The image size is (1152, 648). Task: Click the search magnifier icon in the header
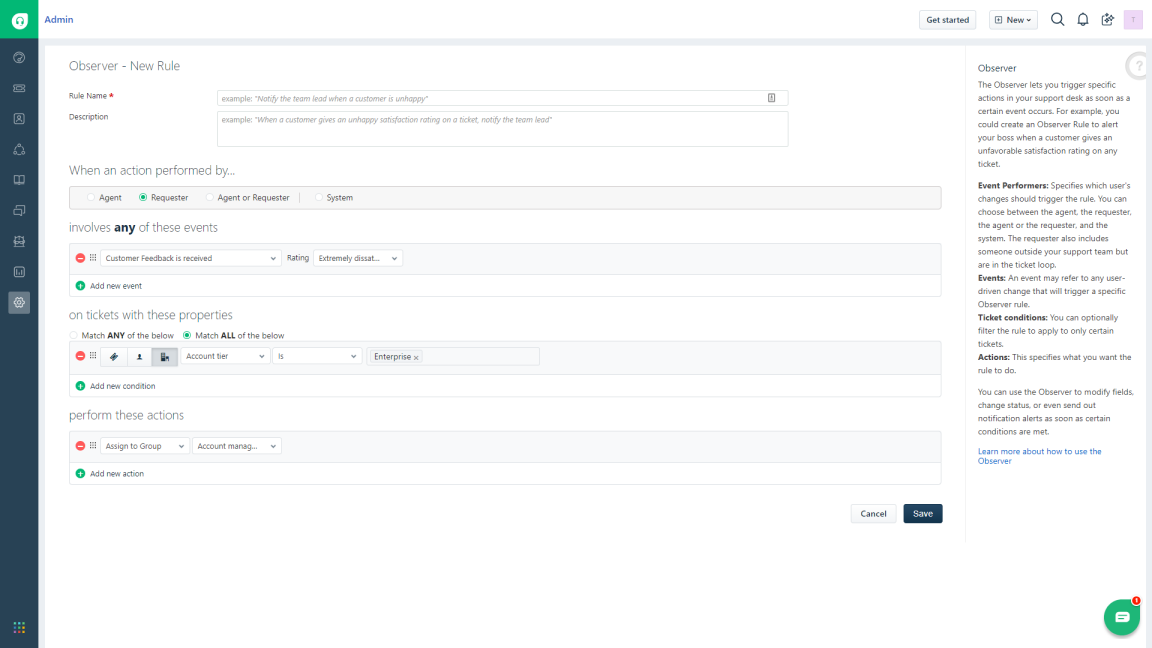(1057, 19)
